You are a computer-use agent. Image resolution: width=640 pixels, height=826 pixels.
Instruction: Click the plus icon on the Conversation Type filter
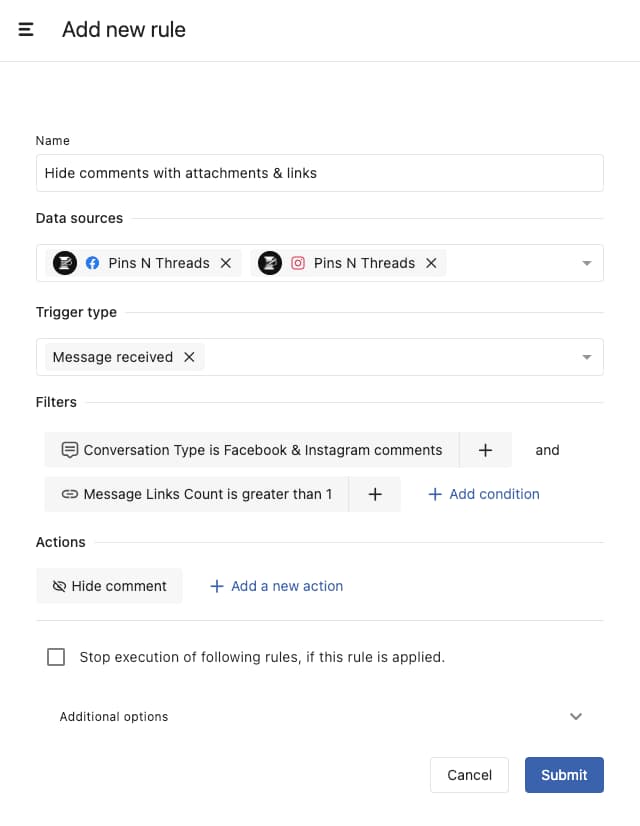[485, 450]
